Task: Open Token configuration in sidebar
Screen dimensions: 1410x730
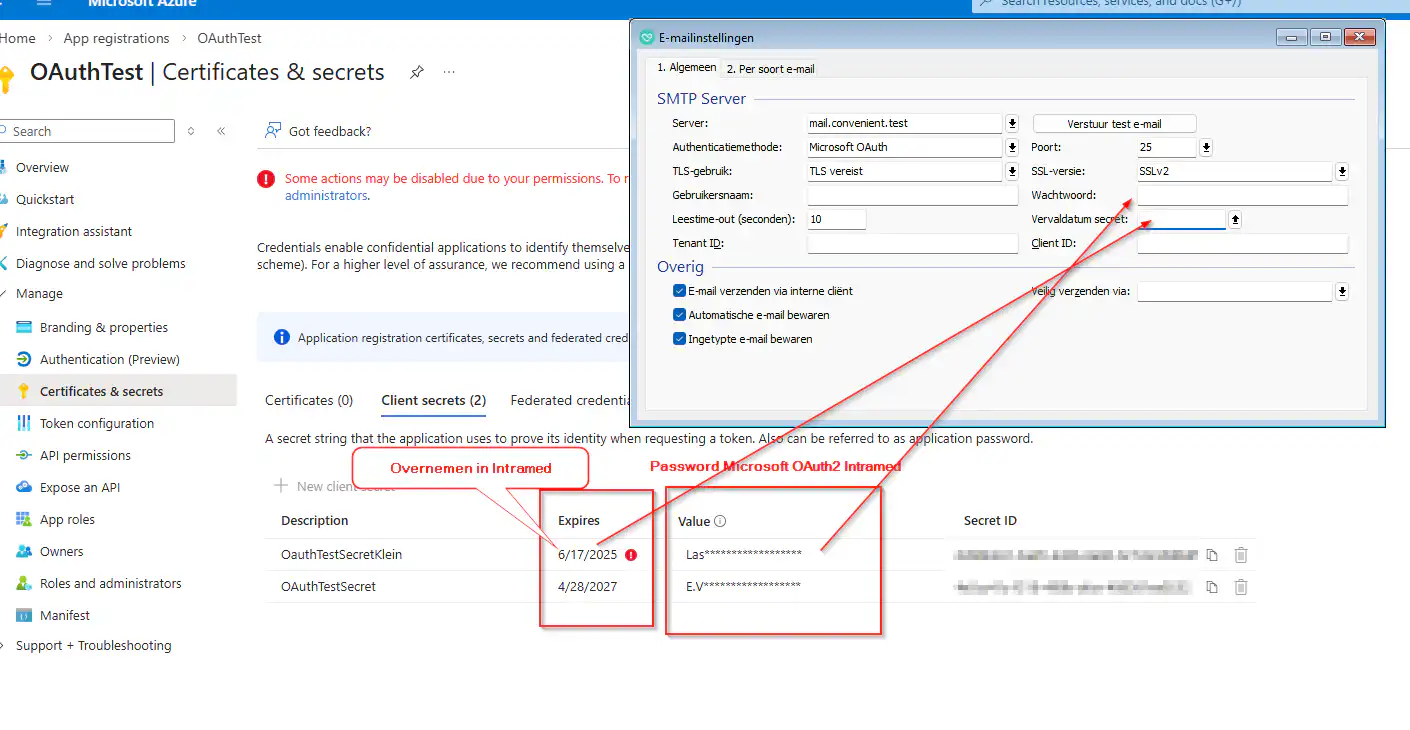Action: click(96, 423)
